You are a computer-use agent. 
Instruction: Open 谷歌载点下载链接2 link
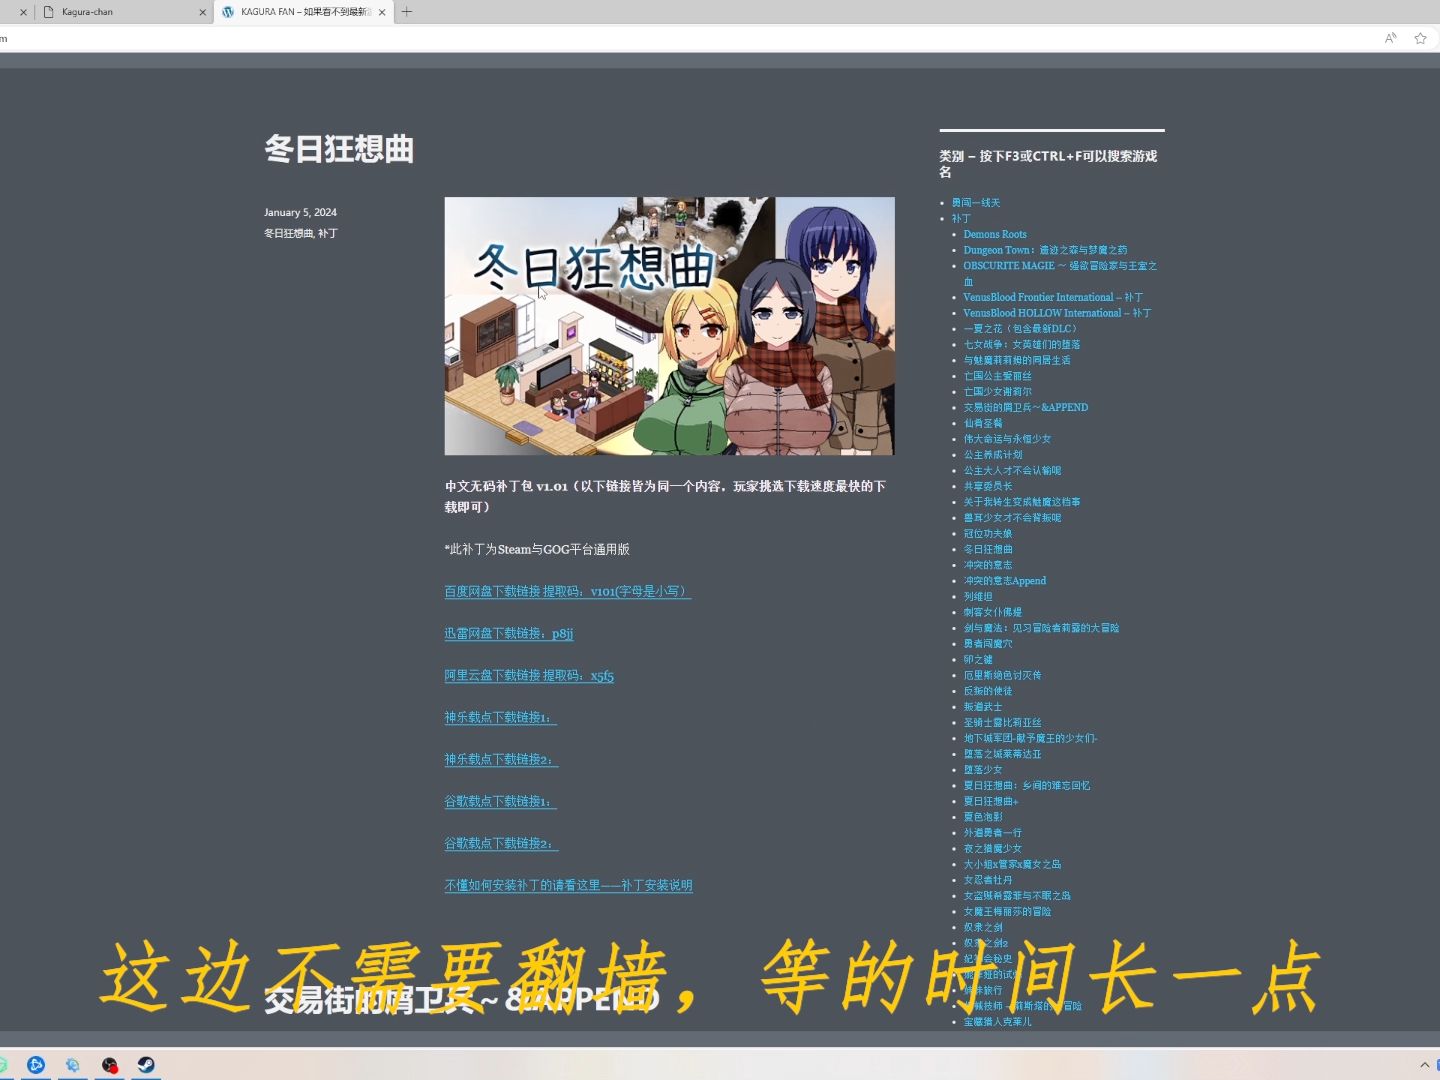[x=501, y=843]
